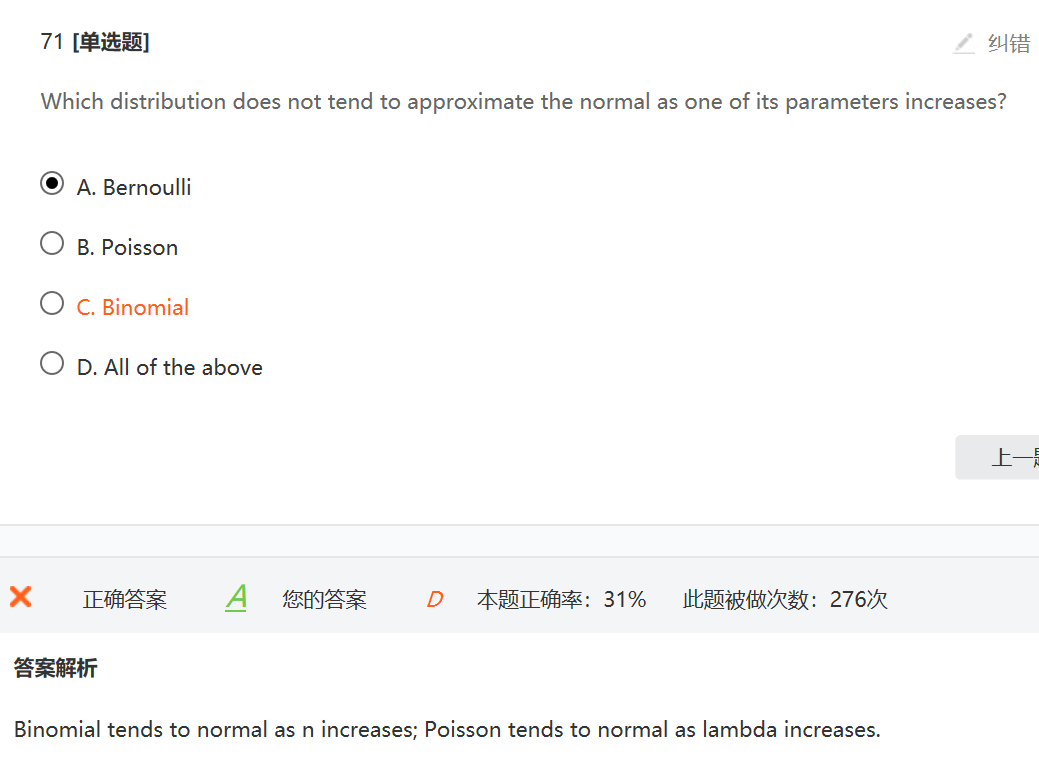The height and width of the screenshot is (766, 1039).
Task: Click the 正确答案 label
Action: coord(125,599)
